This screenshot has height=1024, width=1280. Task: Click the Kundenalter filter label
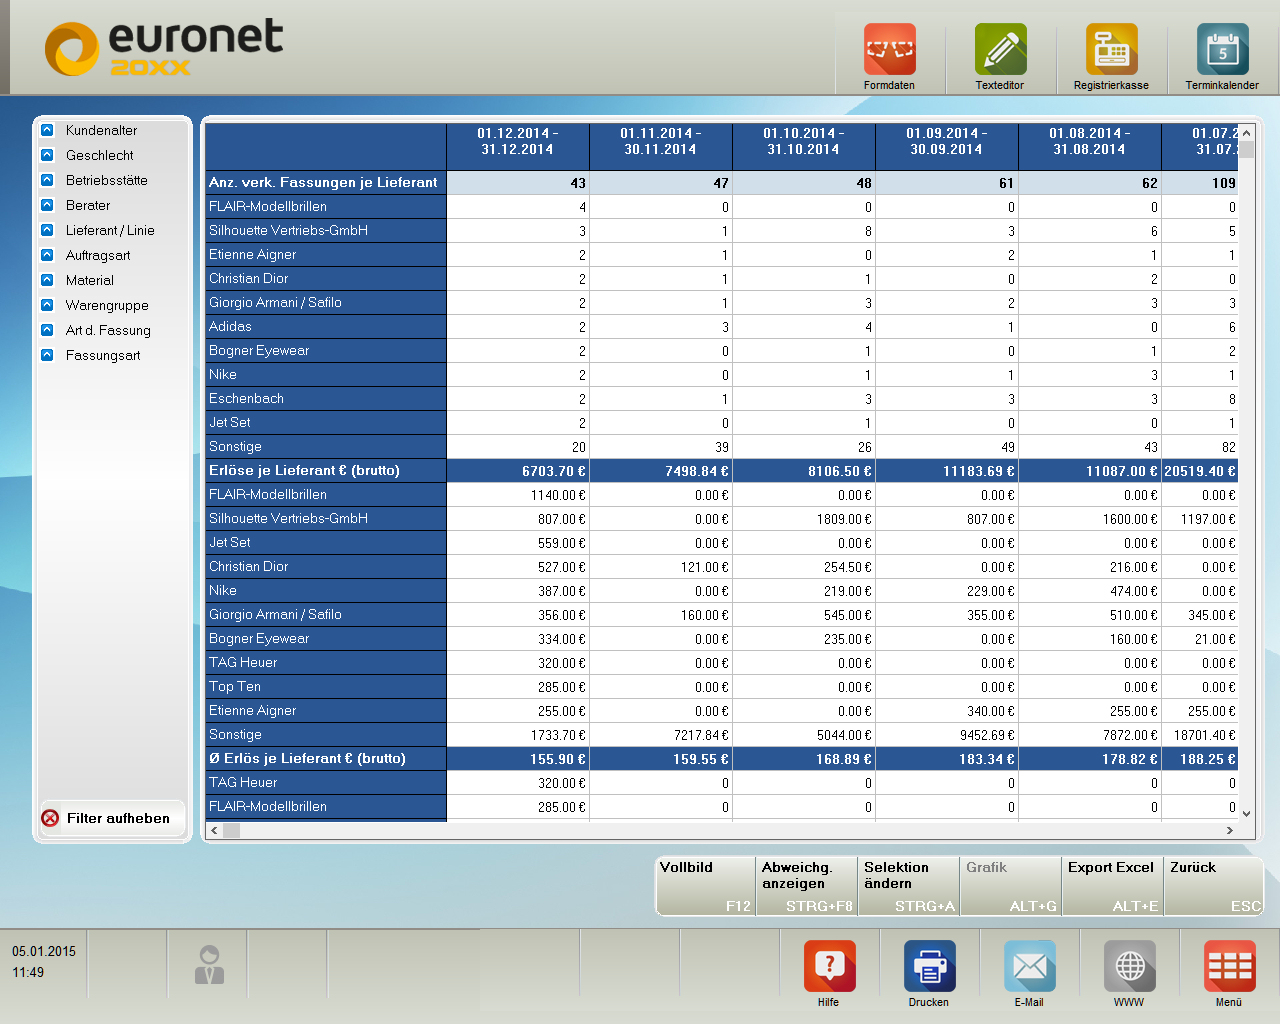pos(101,130)
